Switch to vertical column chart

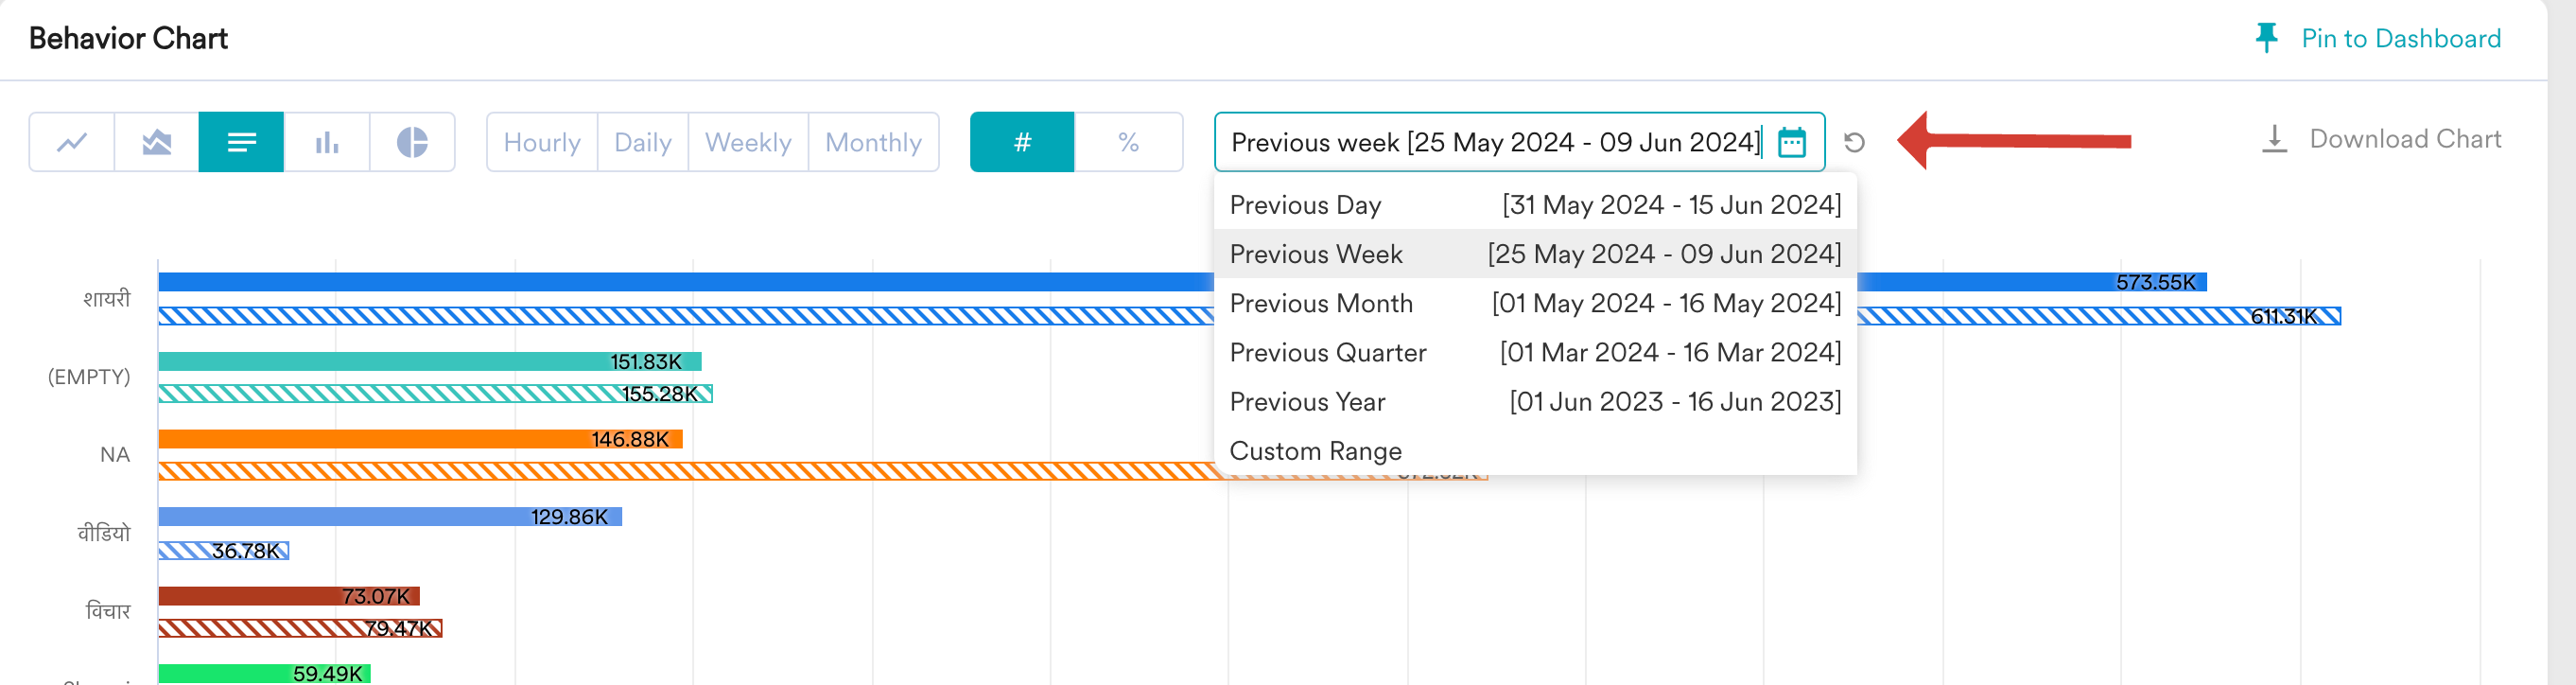(x=327, y=142)
